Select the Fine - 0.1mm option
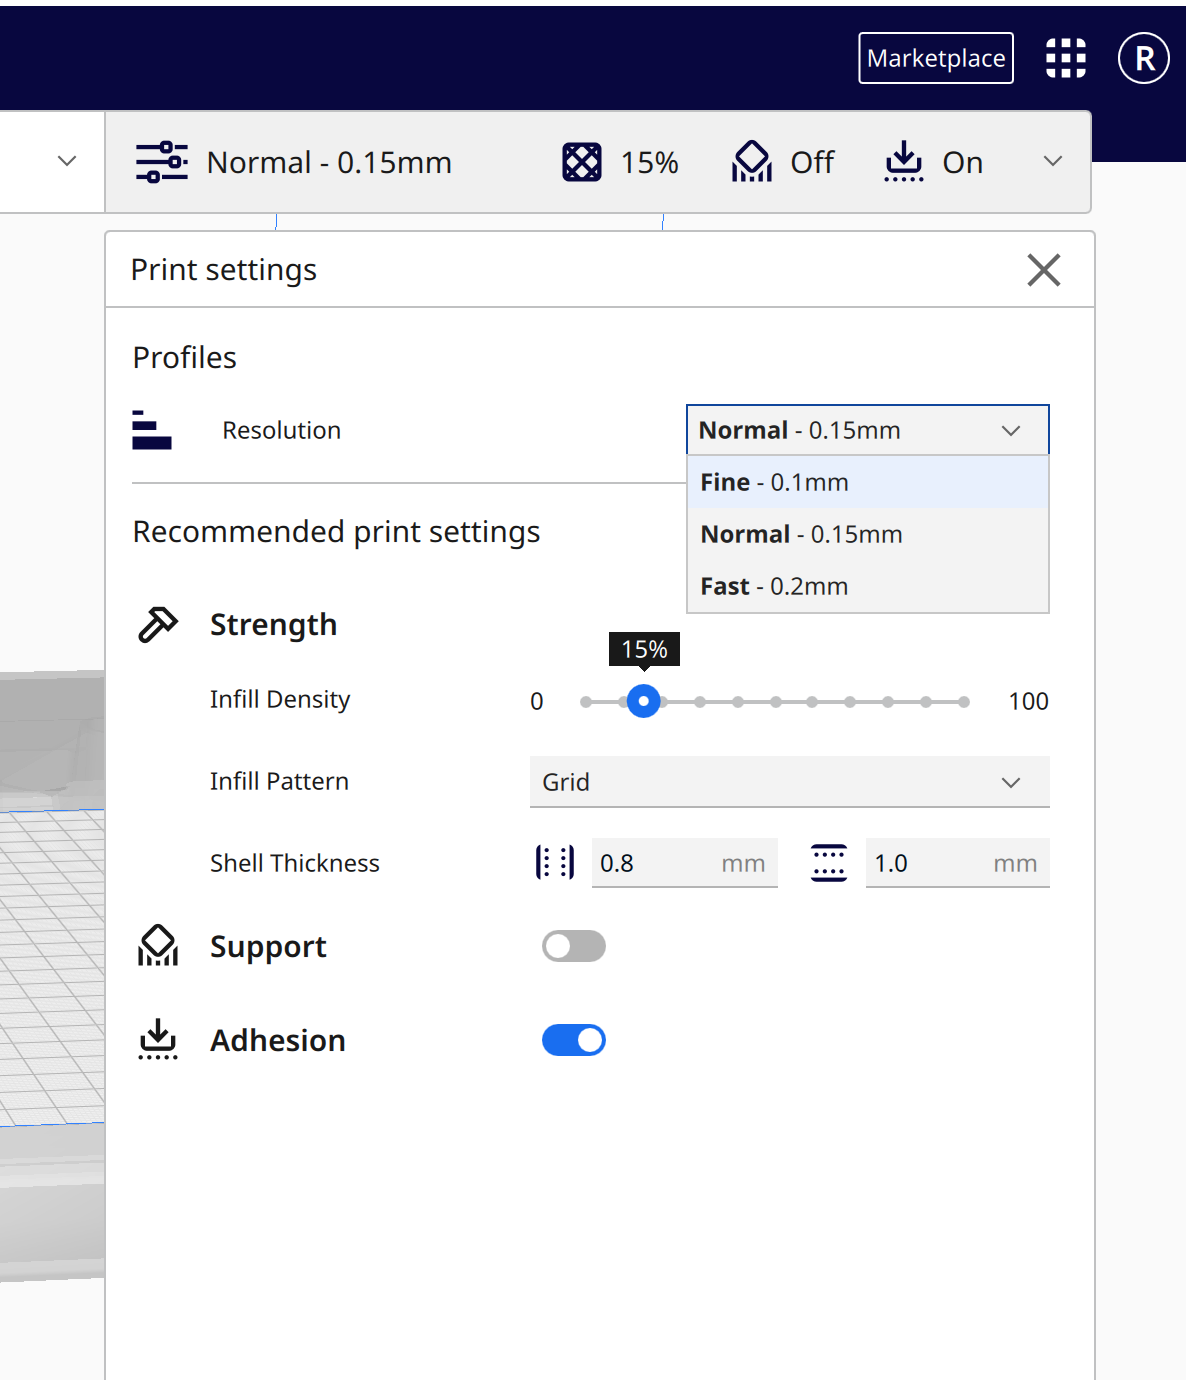 [x=867, y=482]
